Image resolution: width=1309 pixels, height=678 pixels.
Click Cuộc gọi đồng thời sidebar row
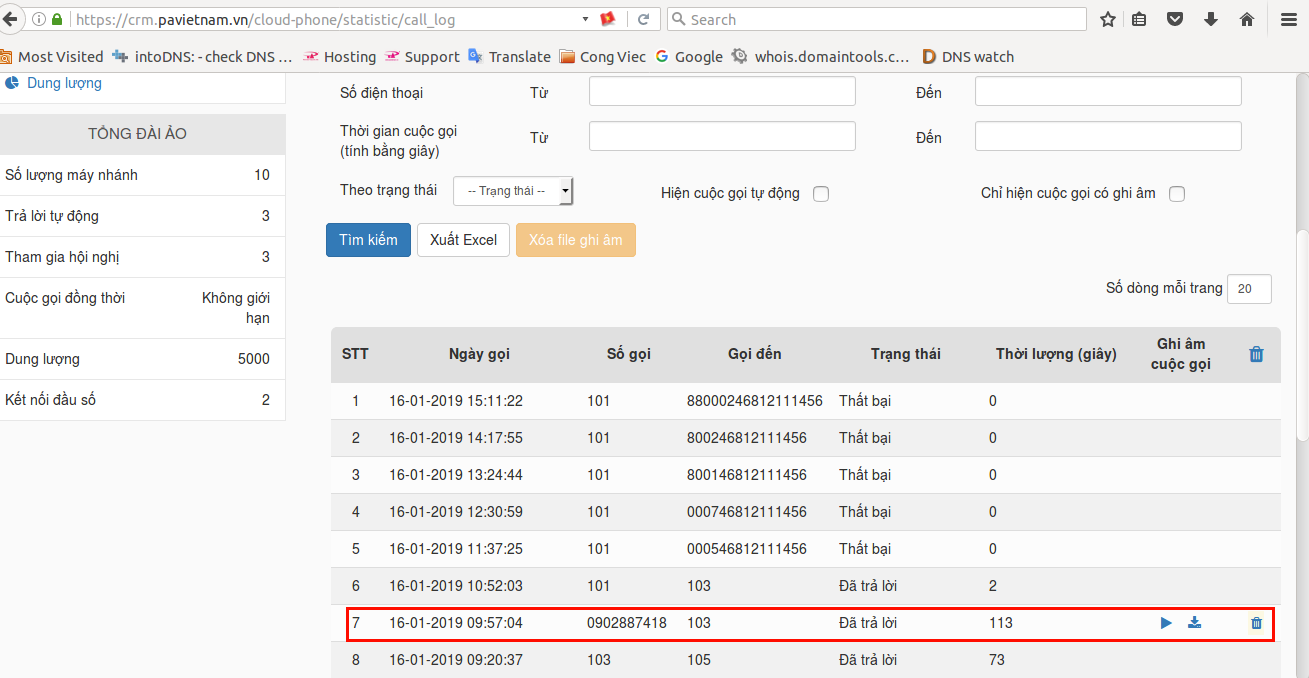(142, 308)
